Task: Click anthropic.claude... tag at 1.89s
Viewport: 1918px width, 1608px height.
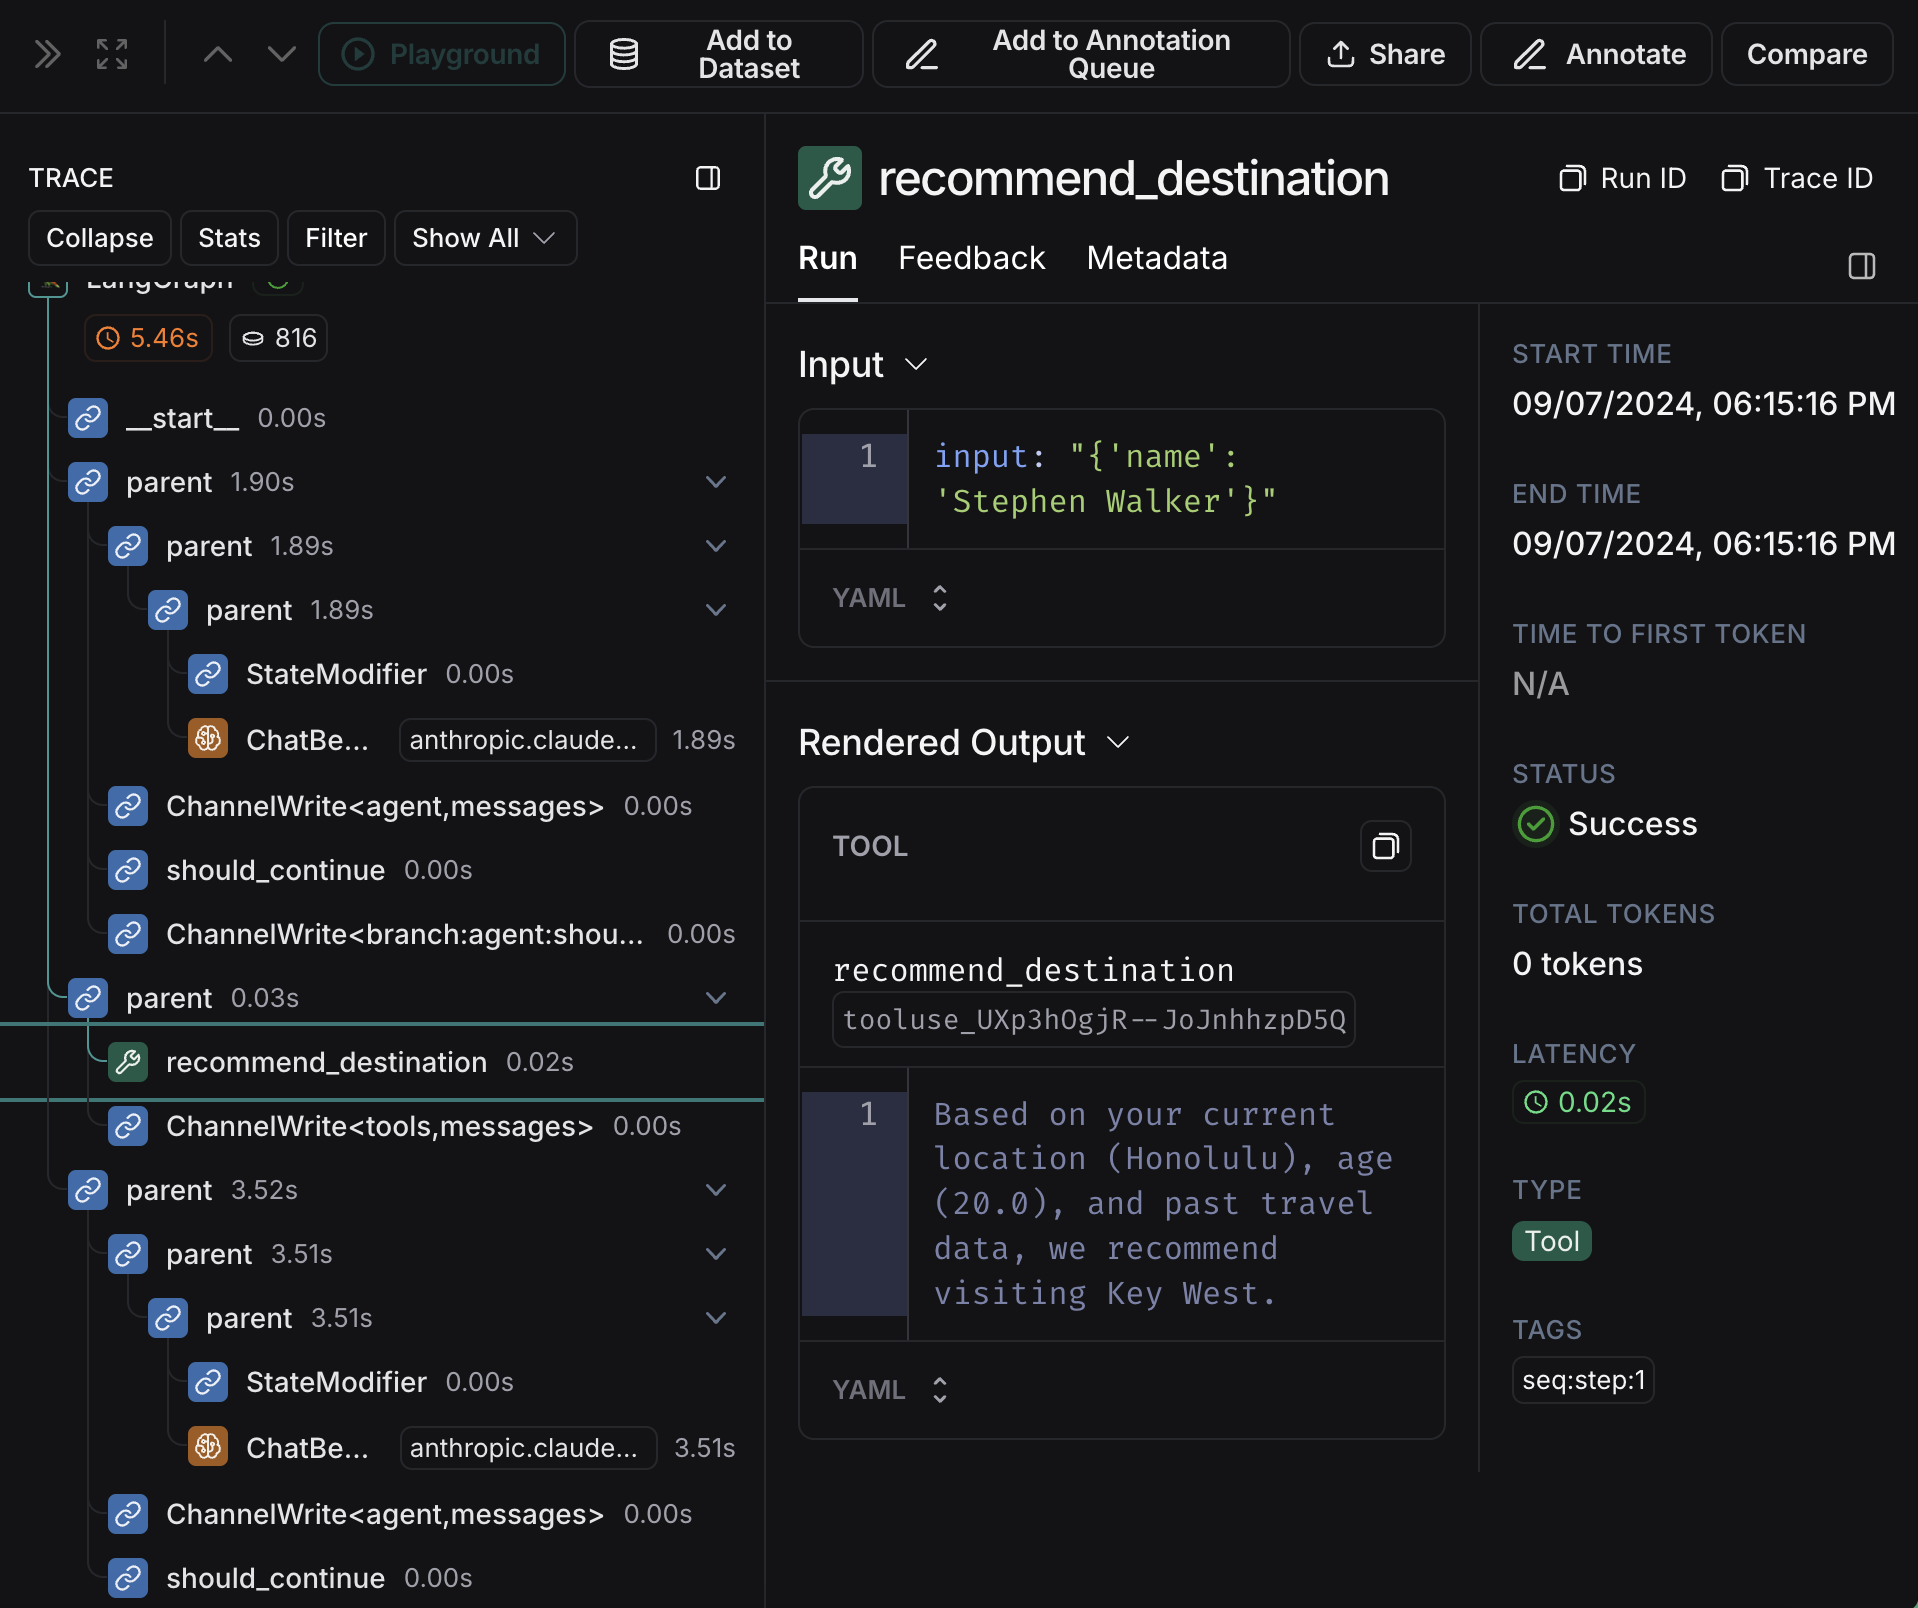Action: pos(527,740)
